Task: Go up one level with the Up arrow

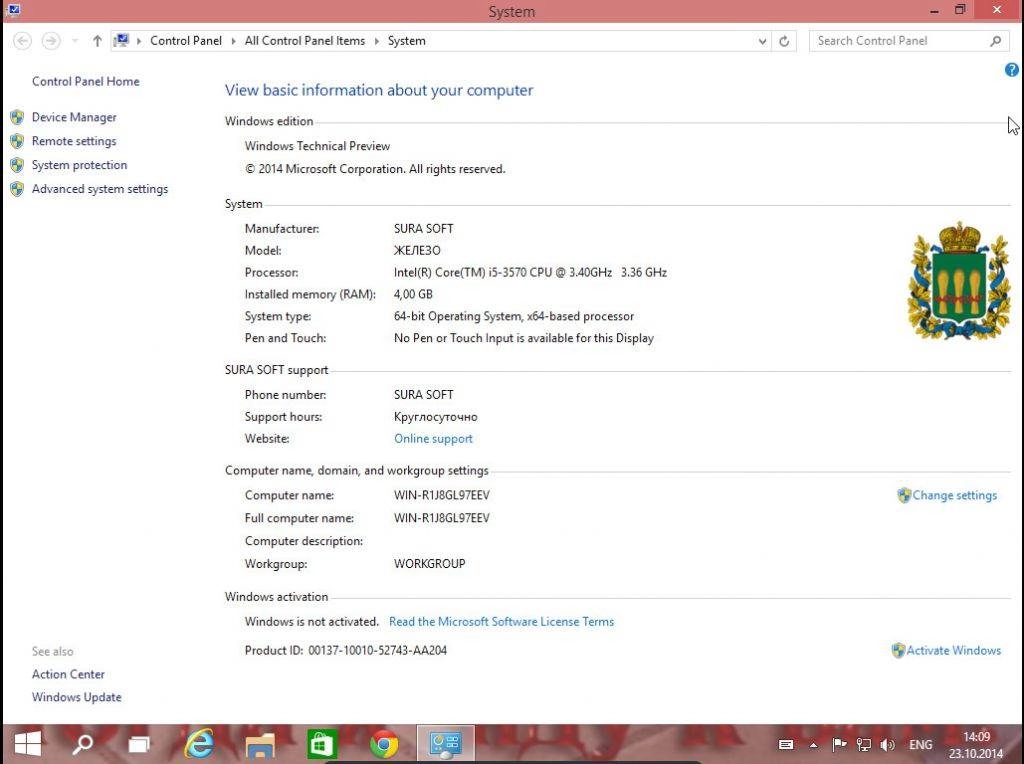Action: pyautogui.click(x=97, y=41)
